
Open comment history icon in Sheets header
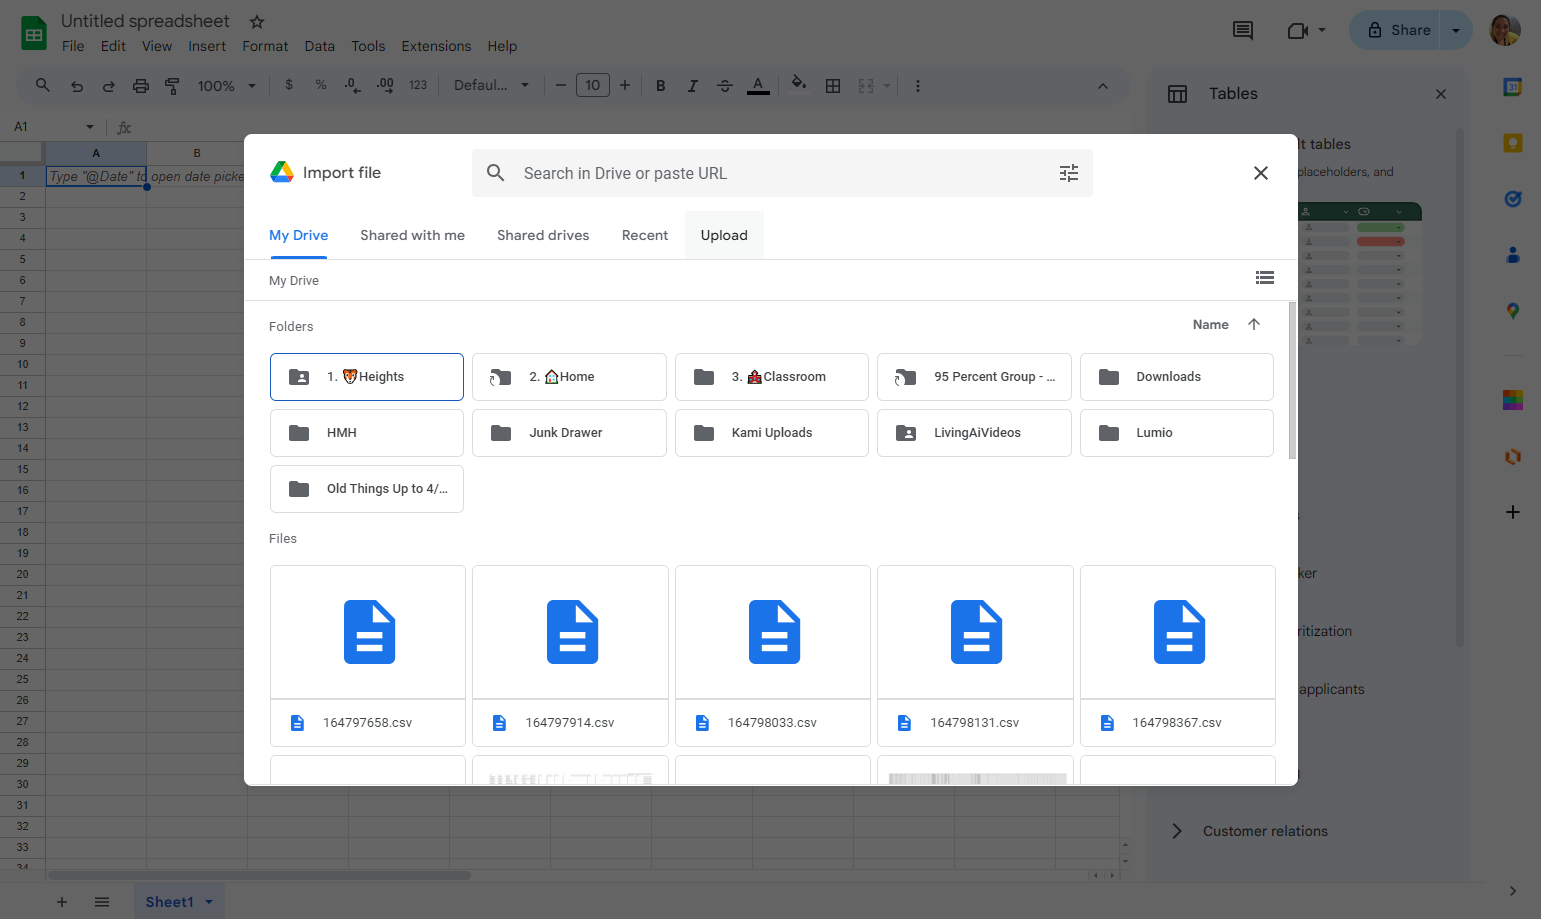[x=1243, y=30]
